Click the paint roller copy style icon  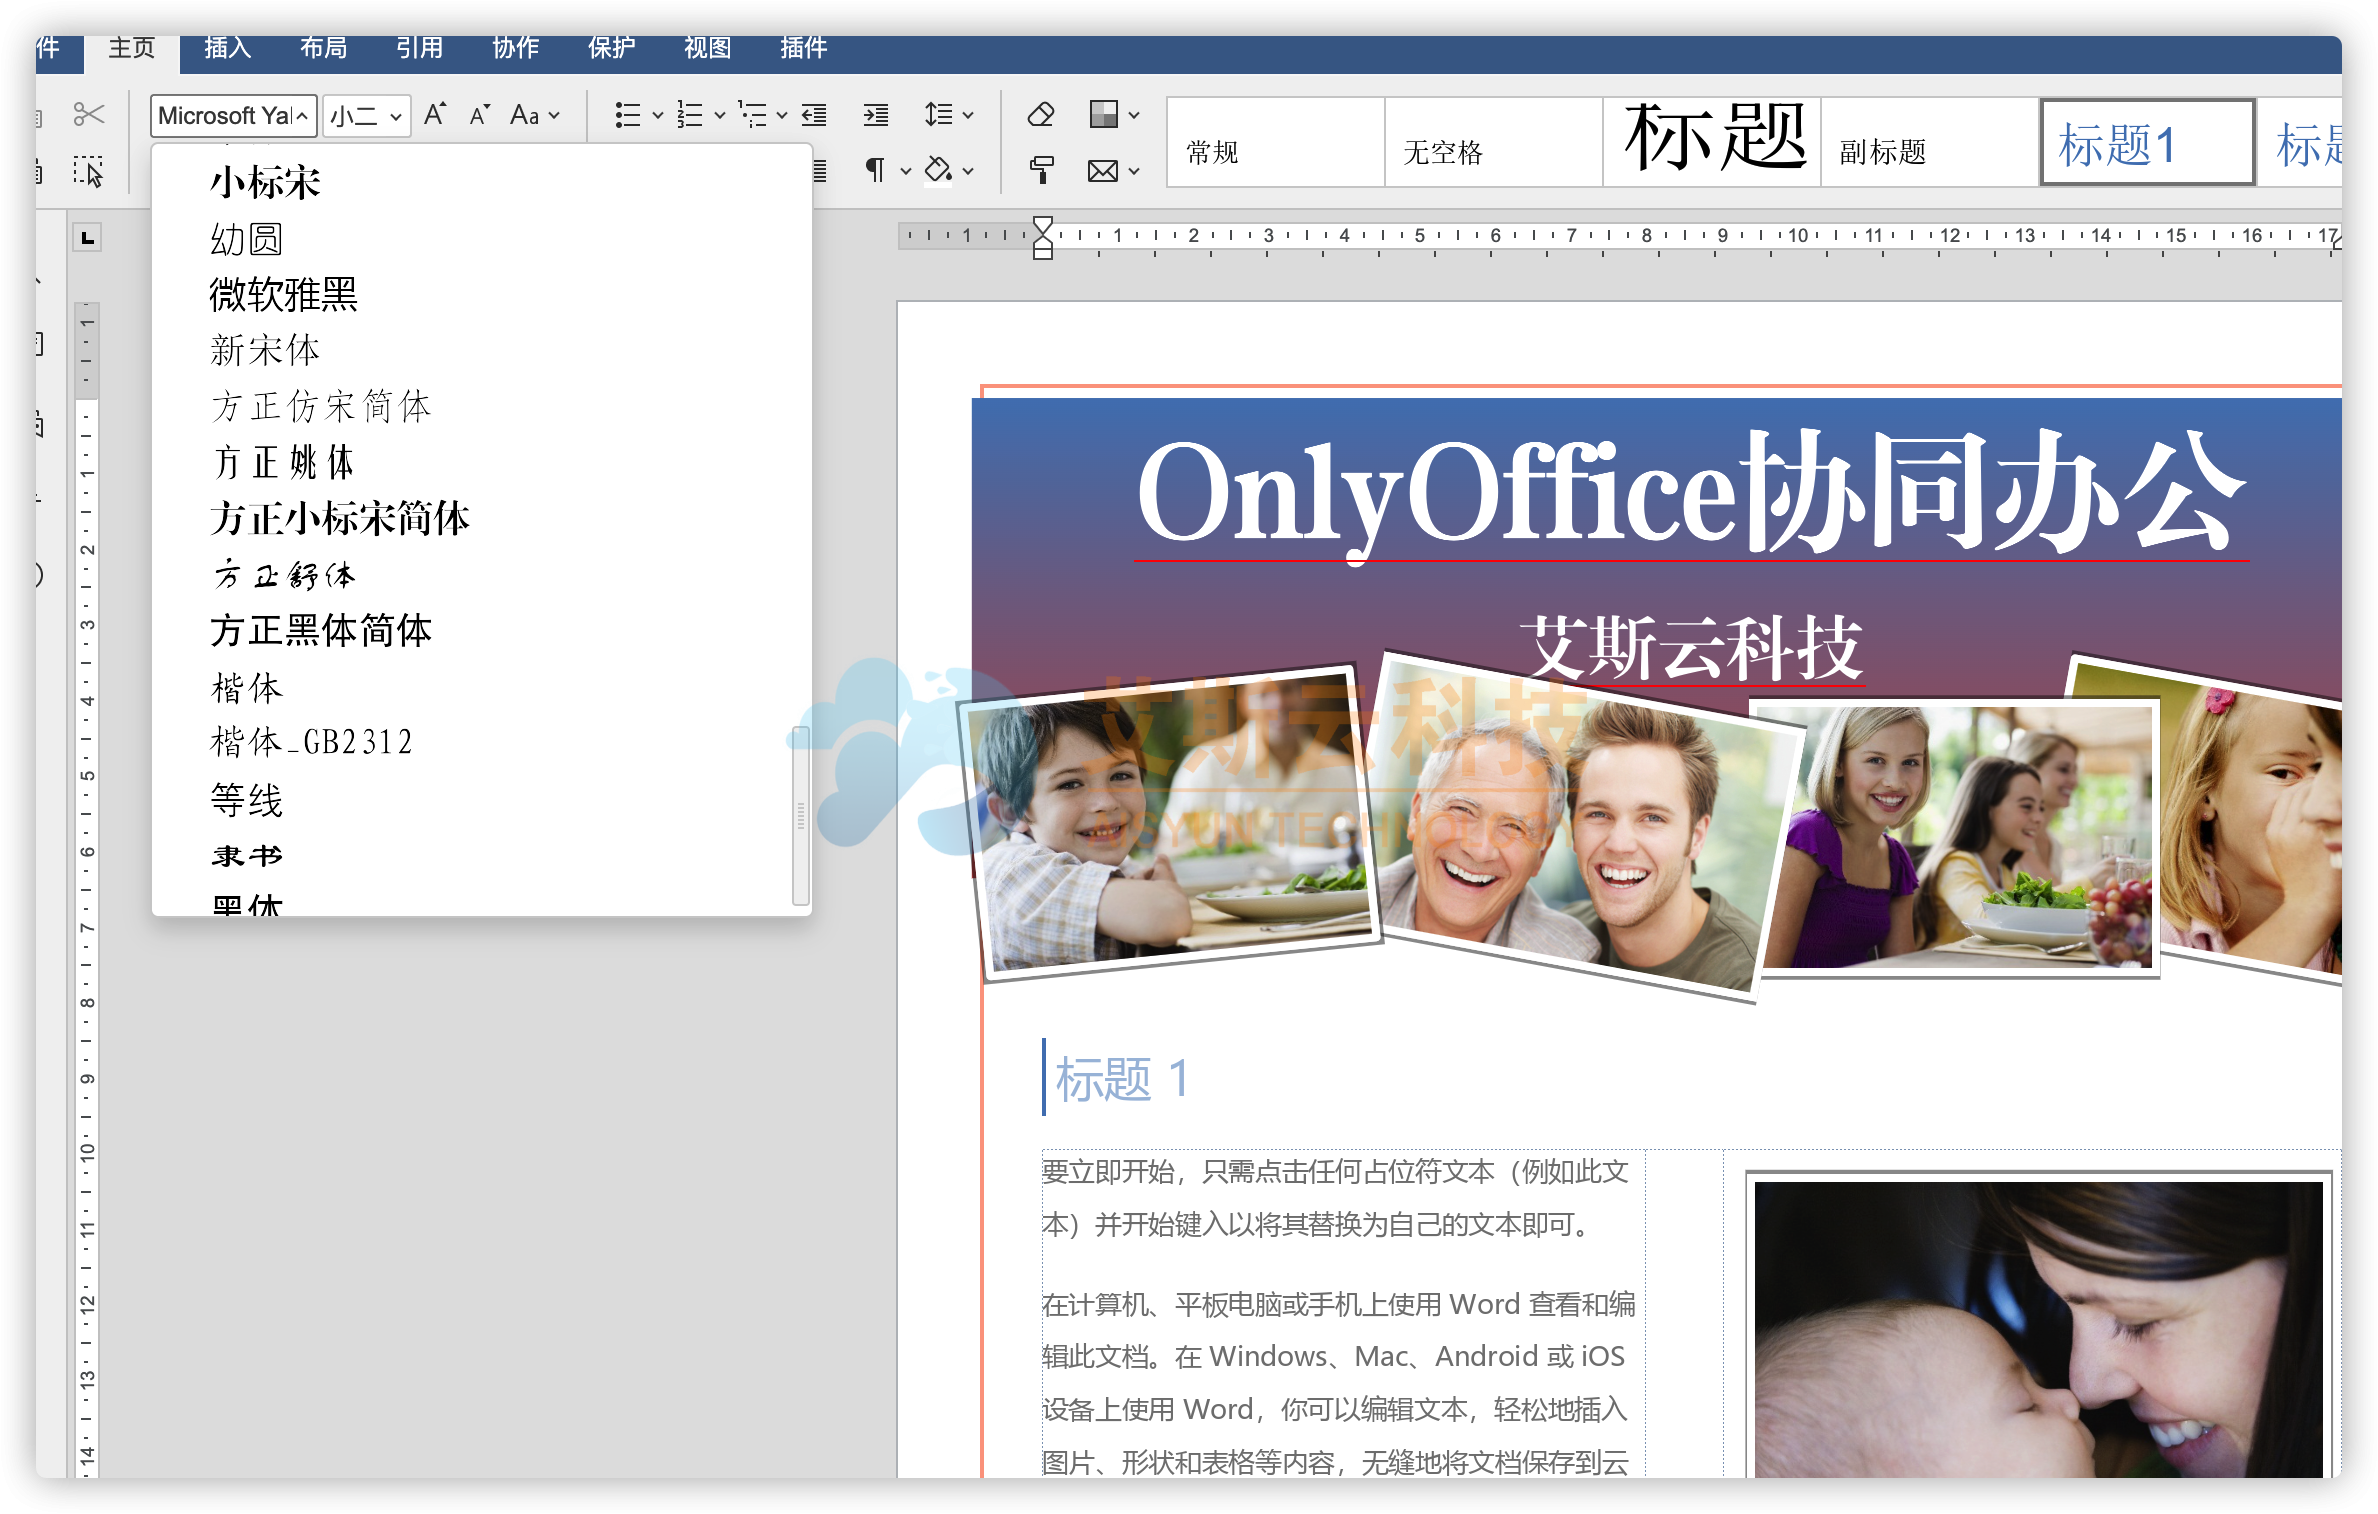click(x=1041, y=171)
